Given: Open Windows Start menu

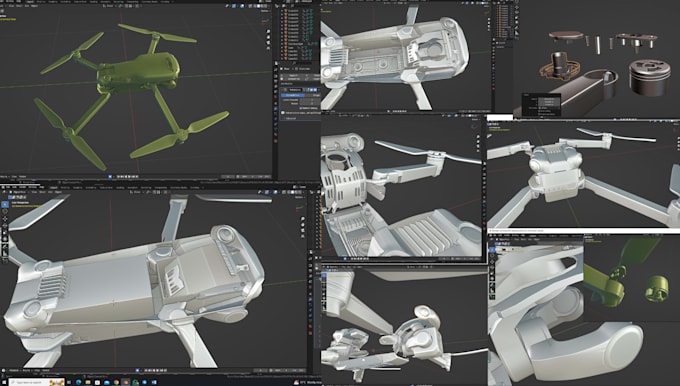Looking at the screenshot, I should tap(4, 382).
